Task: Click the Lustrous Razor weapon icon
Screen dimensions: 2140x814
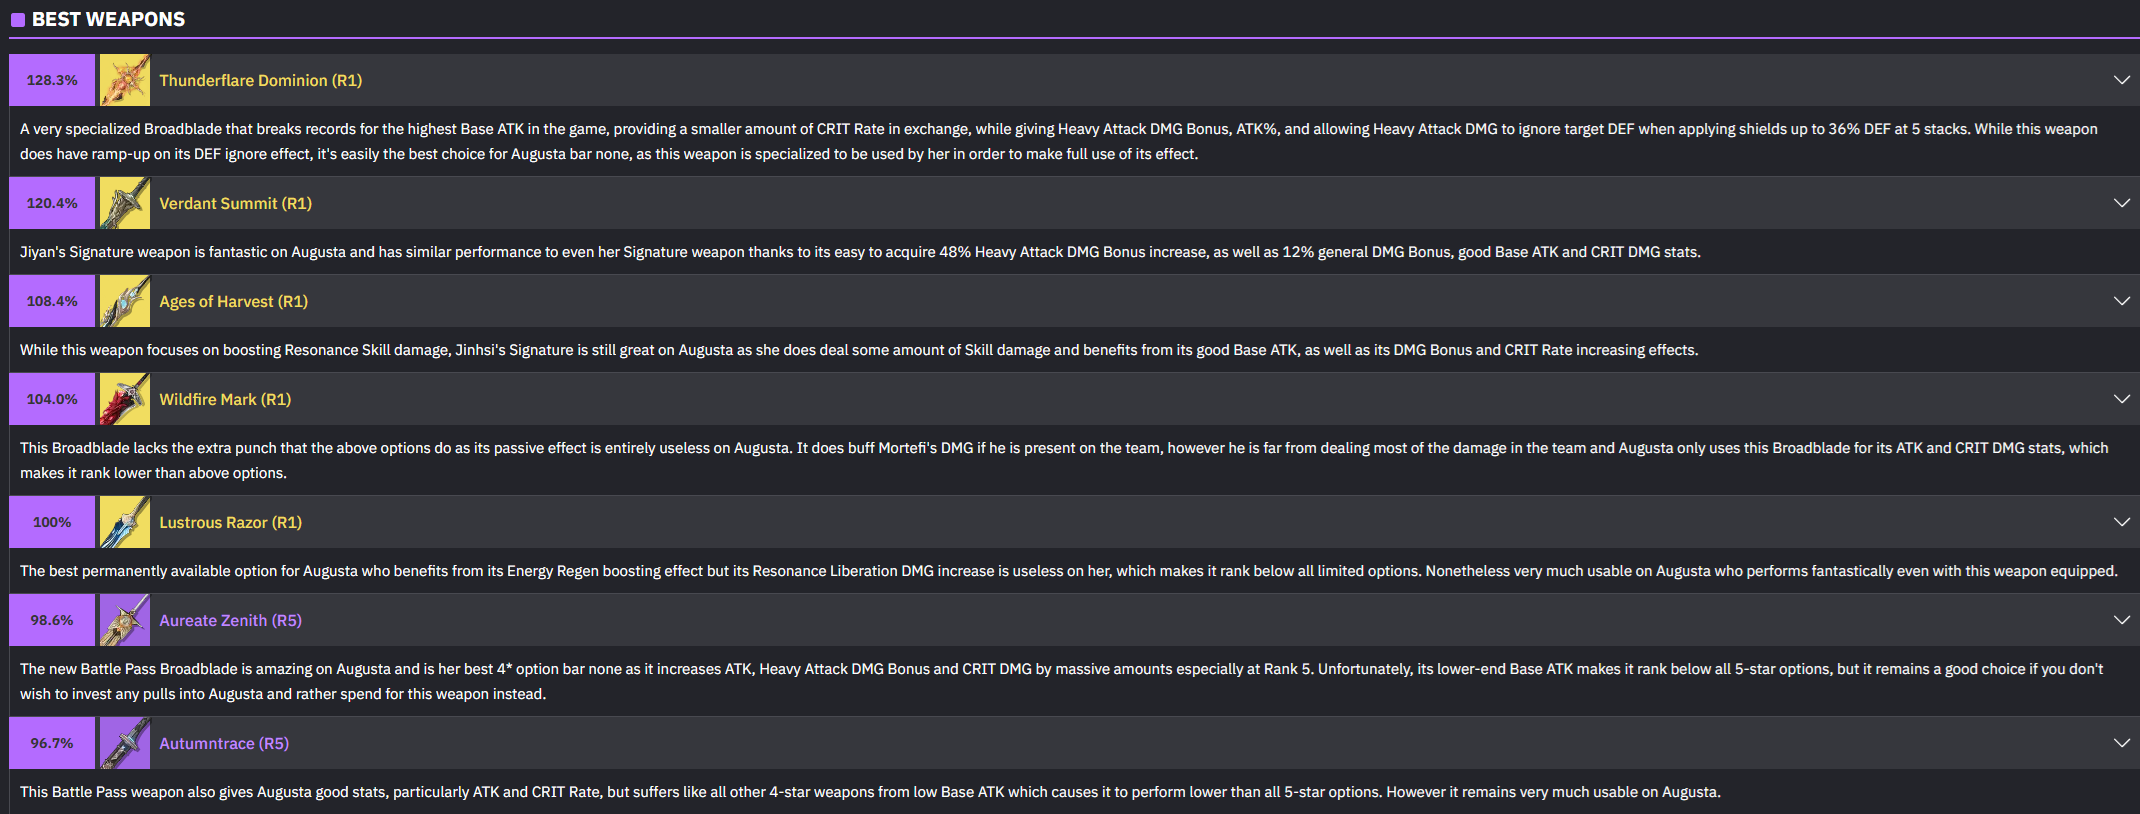Action: coord(125,522)
